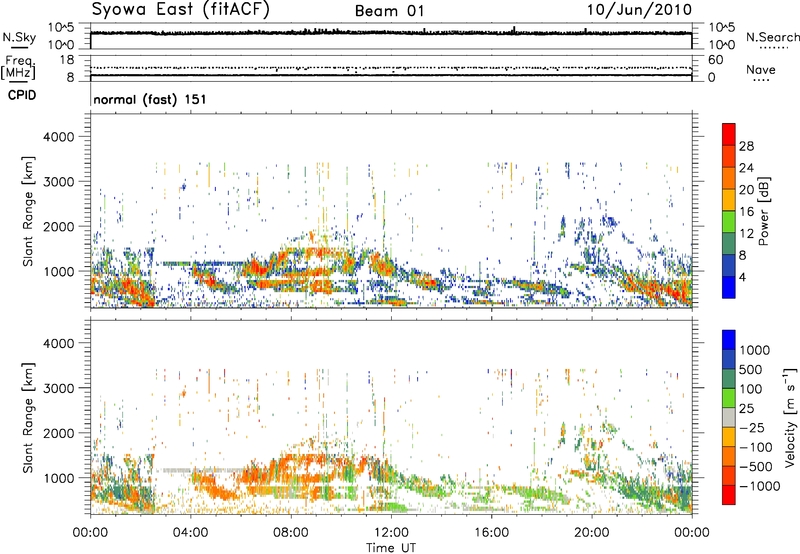Click the red top segment of Power colorbar

coord(729,134)
